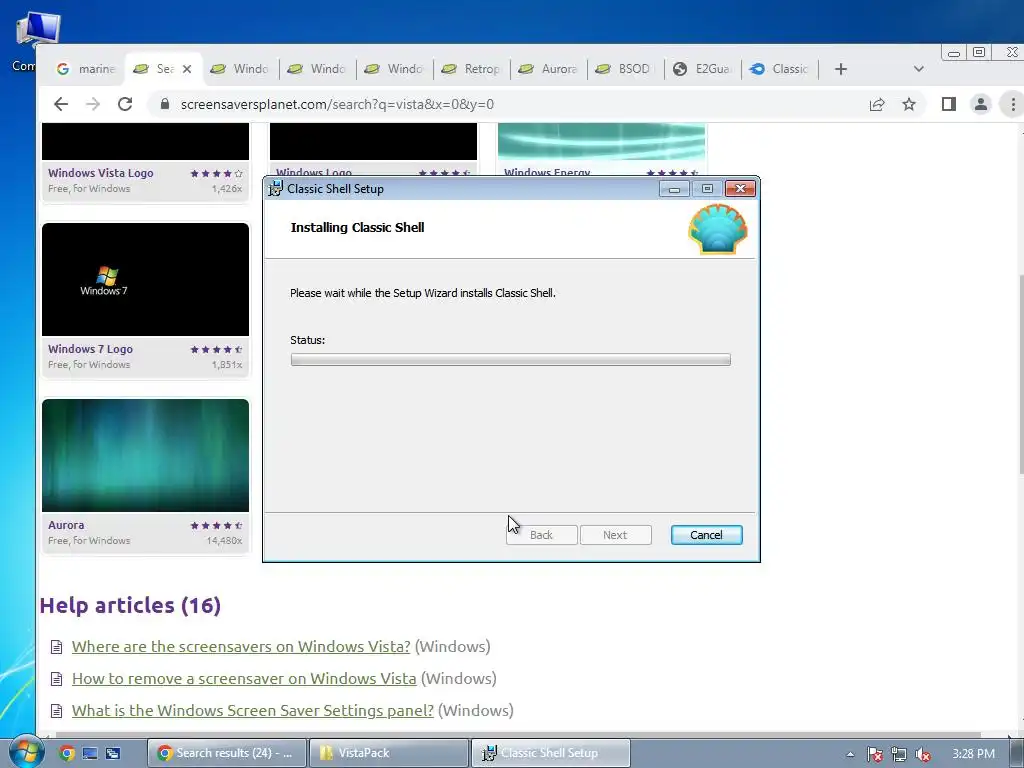
Task: Open the Chrome profile icon
Action: click(980, 104)
